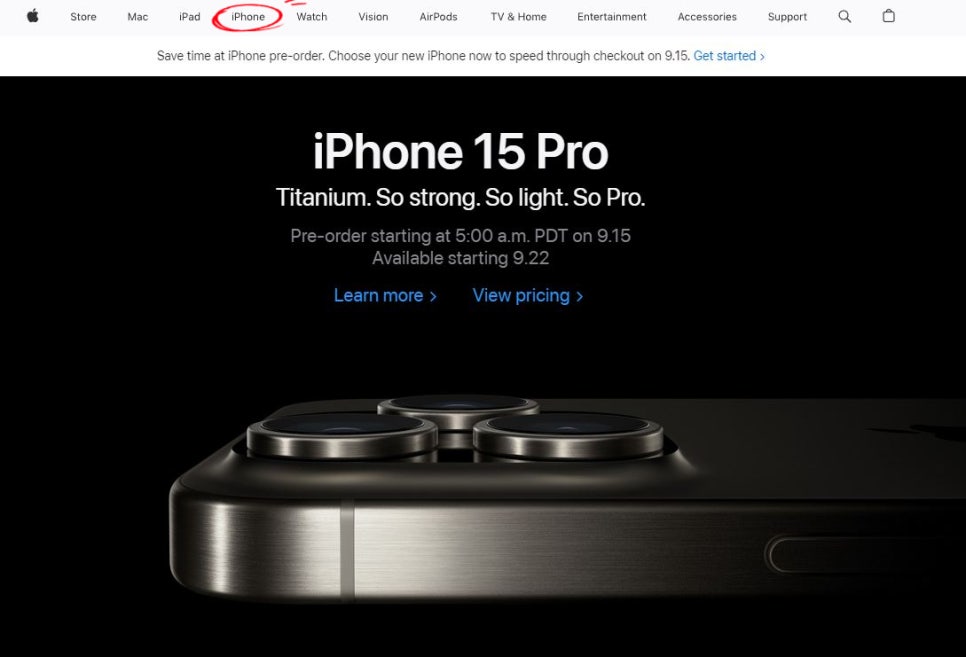
Task: Open the Store menu
Action: click(83, 17)
